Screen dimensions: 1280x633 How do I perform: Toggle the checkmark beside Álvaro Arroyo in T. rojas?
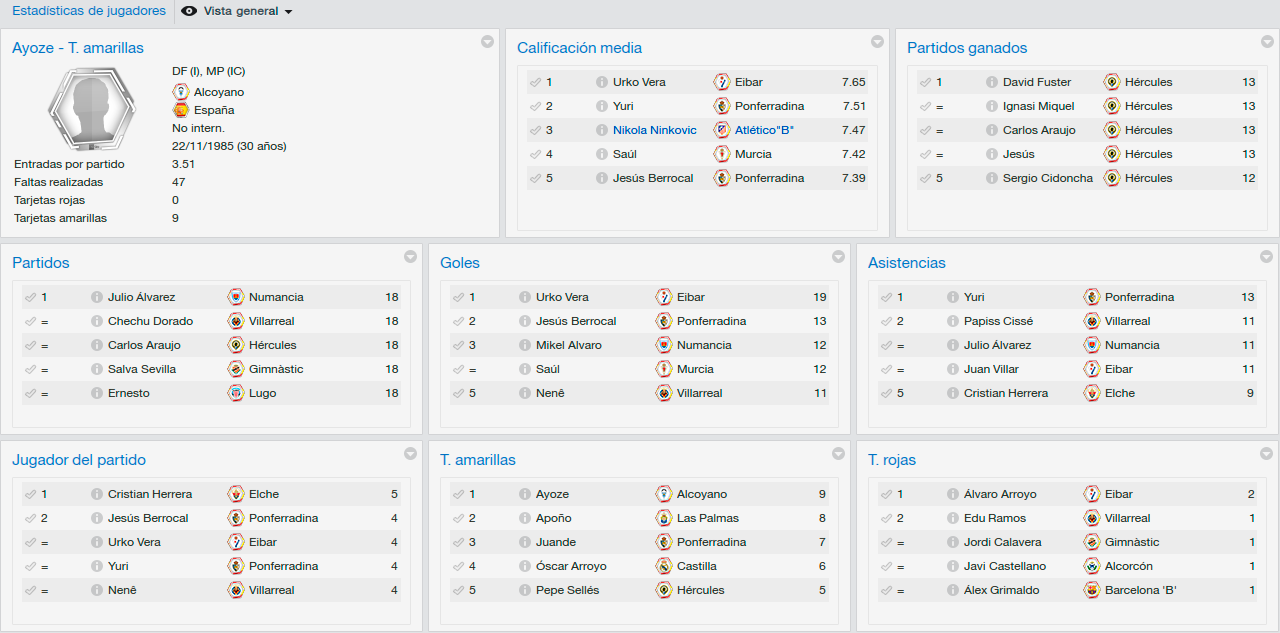coord(886,494)
